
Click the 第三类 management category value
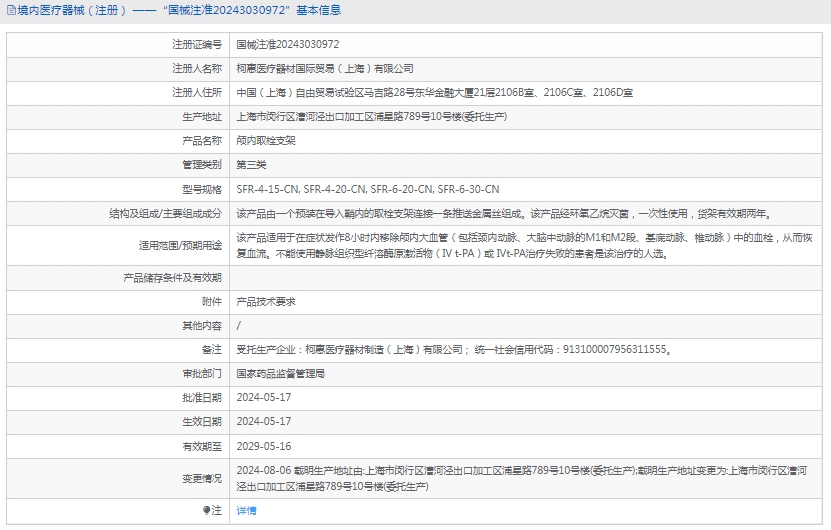pyautogui.click(x=251, y=165)
